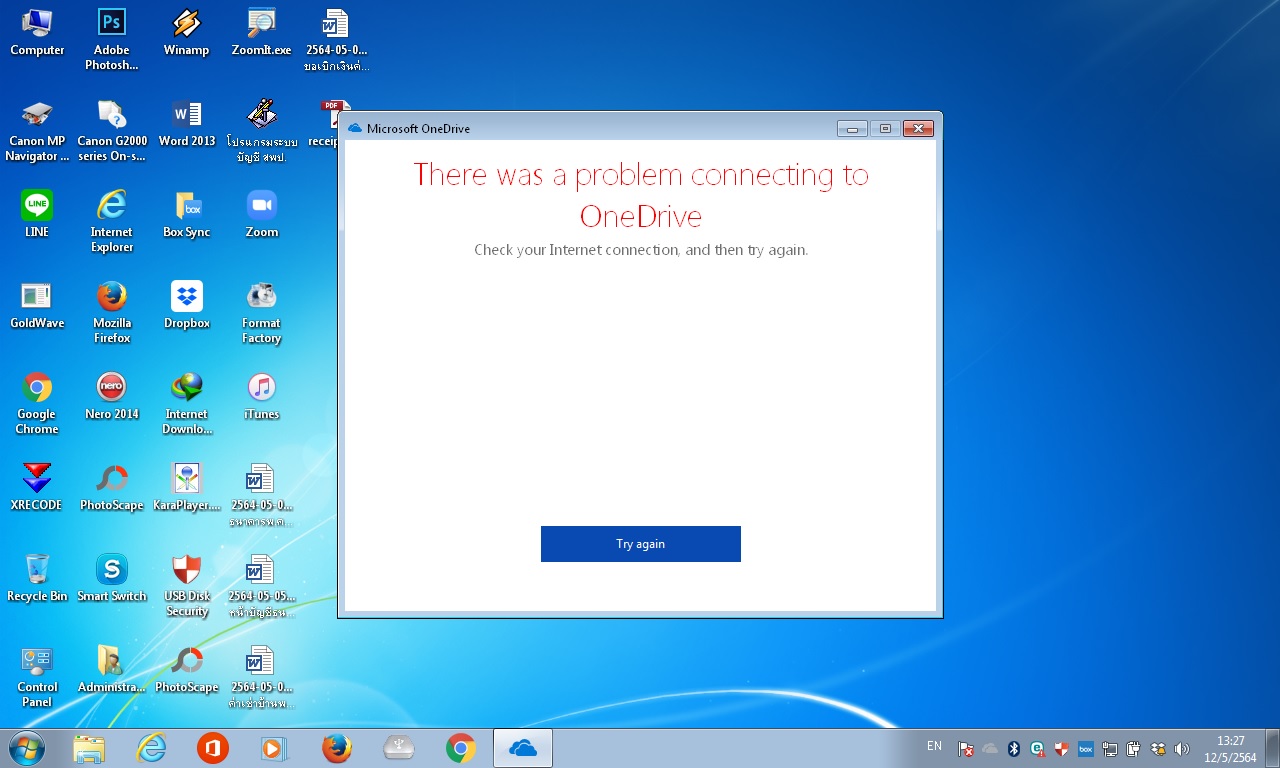Select the LINE desktop icon
The height and width of the screenshot is (768, 1280).
point(37,214)
